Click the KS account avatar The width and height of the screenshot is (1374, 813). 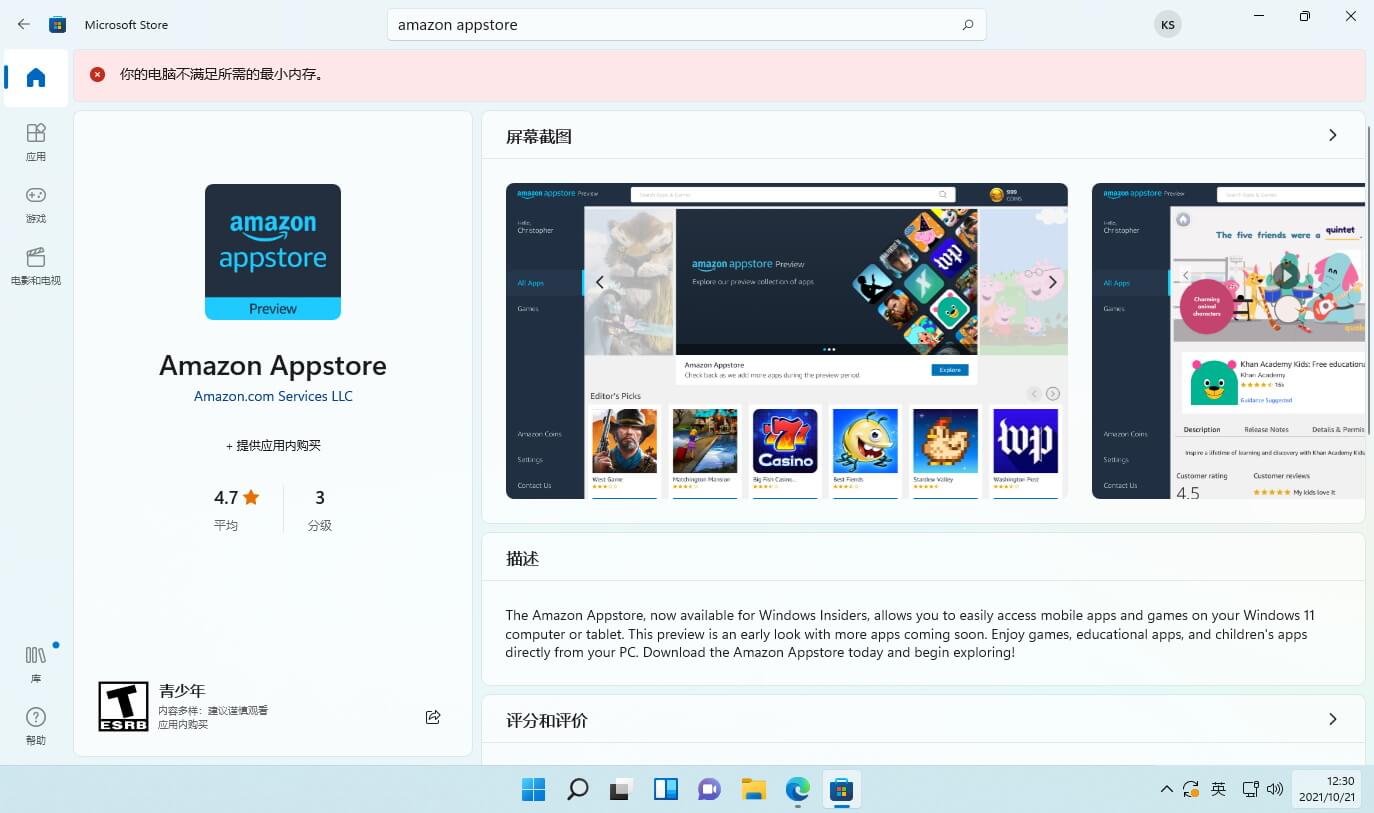pos(1167,23)
